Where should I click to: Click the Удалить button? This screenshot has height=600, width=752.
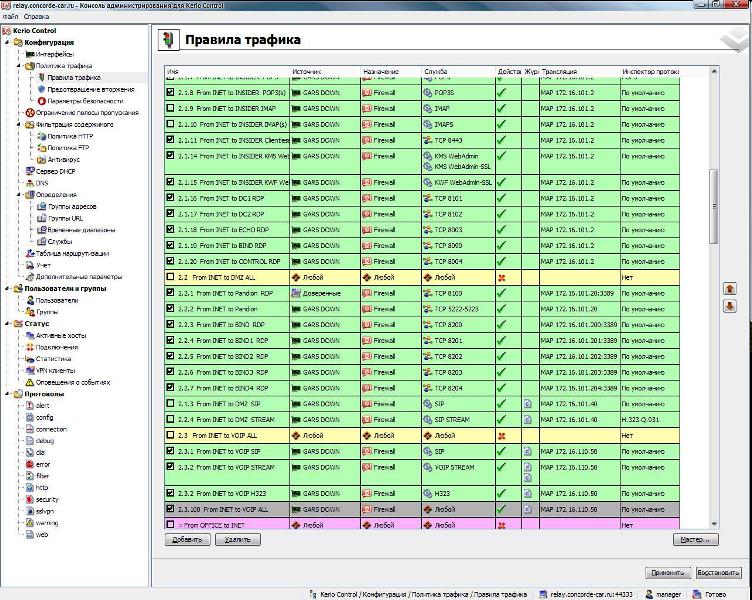238,540
